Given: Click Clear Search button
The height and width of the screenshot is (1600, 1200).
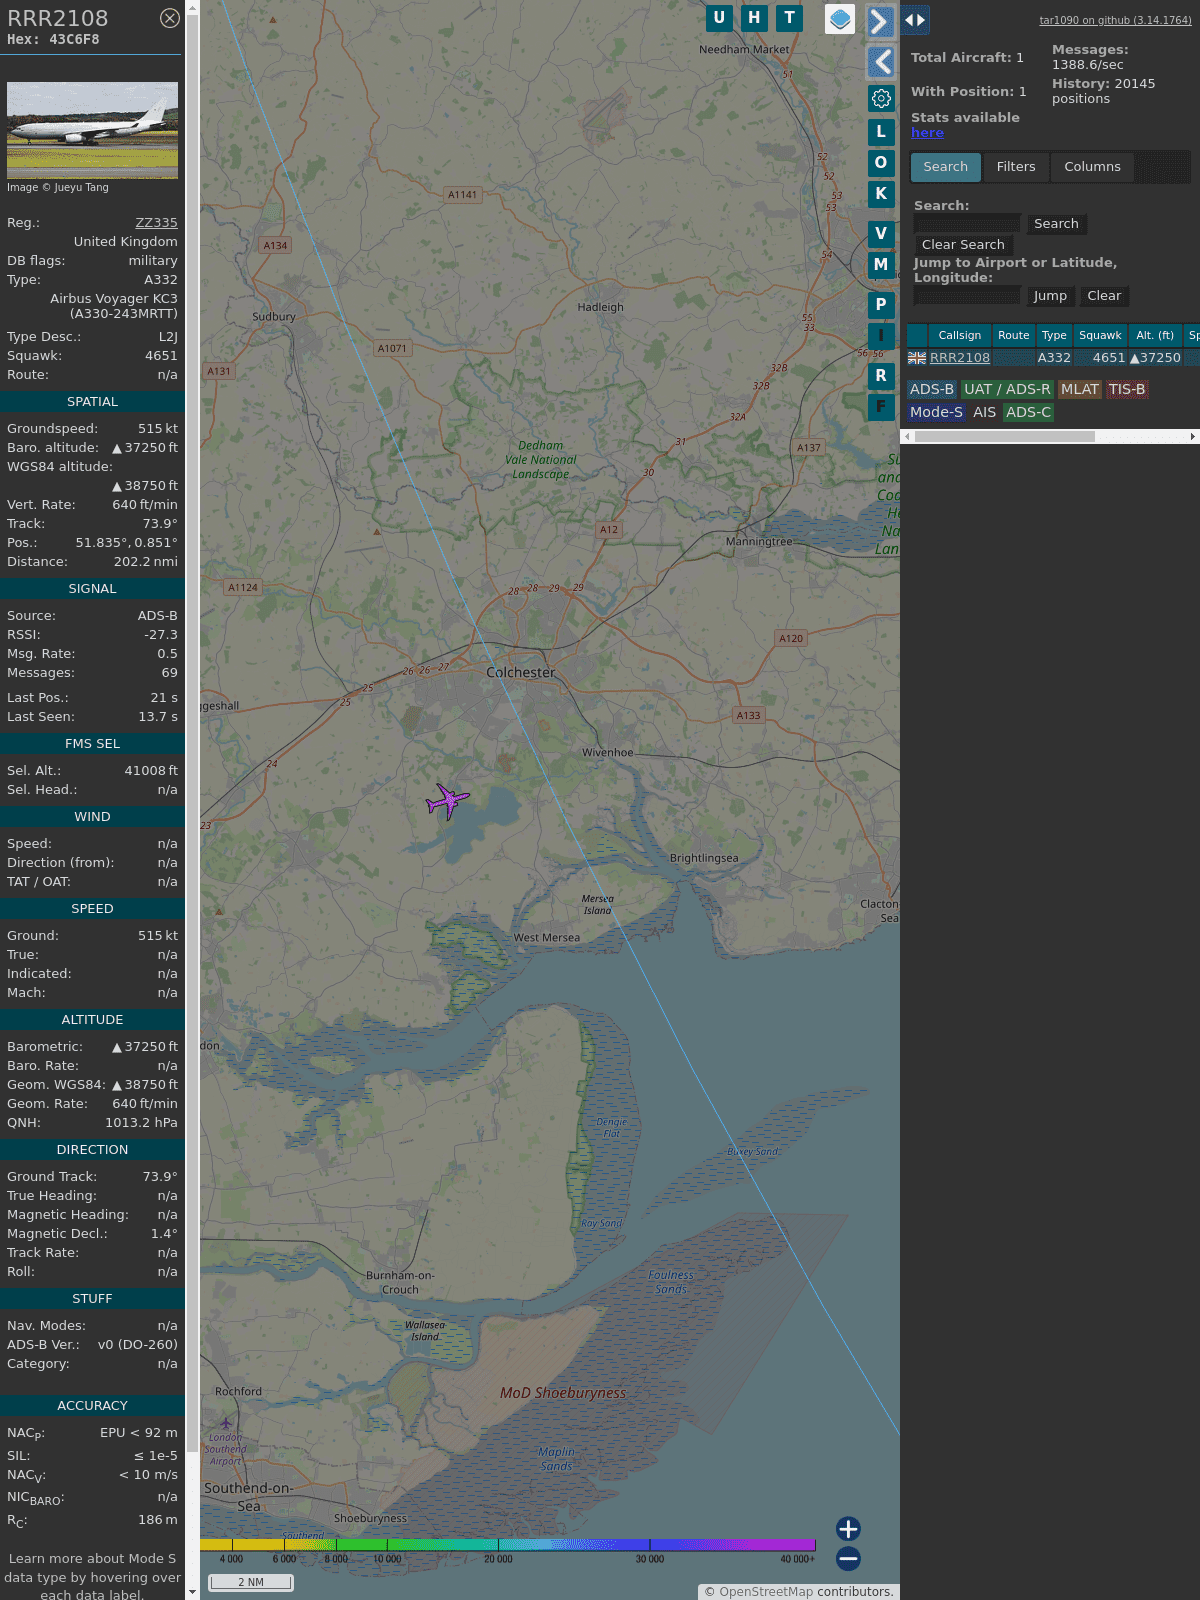Looking at the screenshot, I should [963, 245].
